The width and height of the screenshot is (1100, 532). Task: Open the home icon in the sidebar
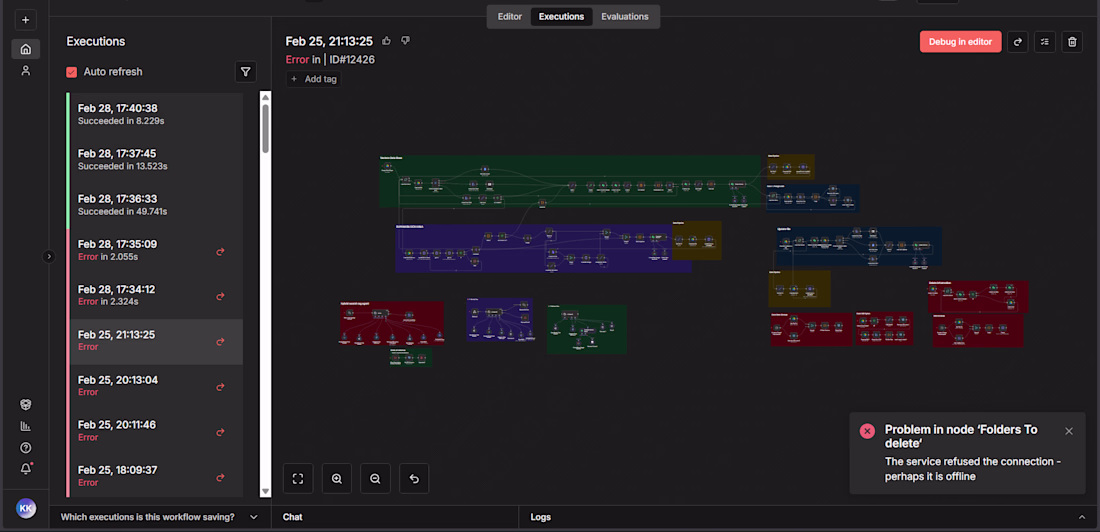pyautogui.click(x=25, y=49)
